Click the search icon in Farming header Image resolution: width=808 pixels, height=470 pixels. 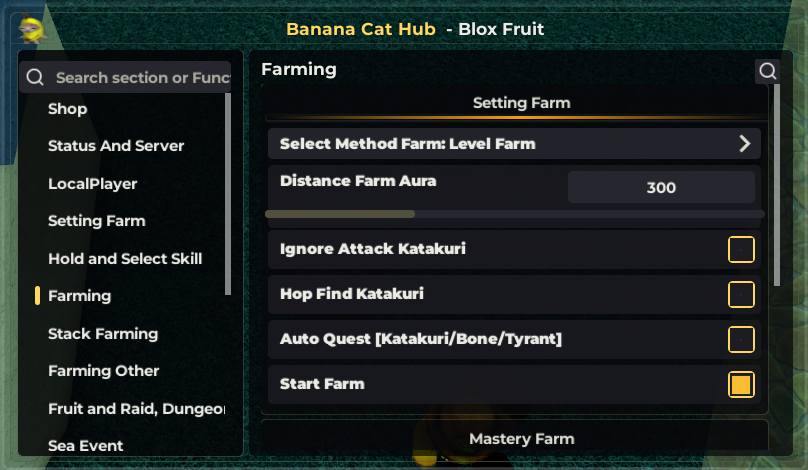(x=768, y=71)
